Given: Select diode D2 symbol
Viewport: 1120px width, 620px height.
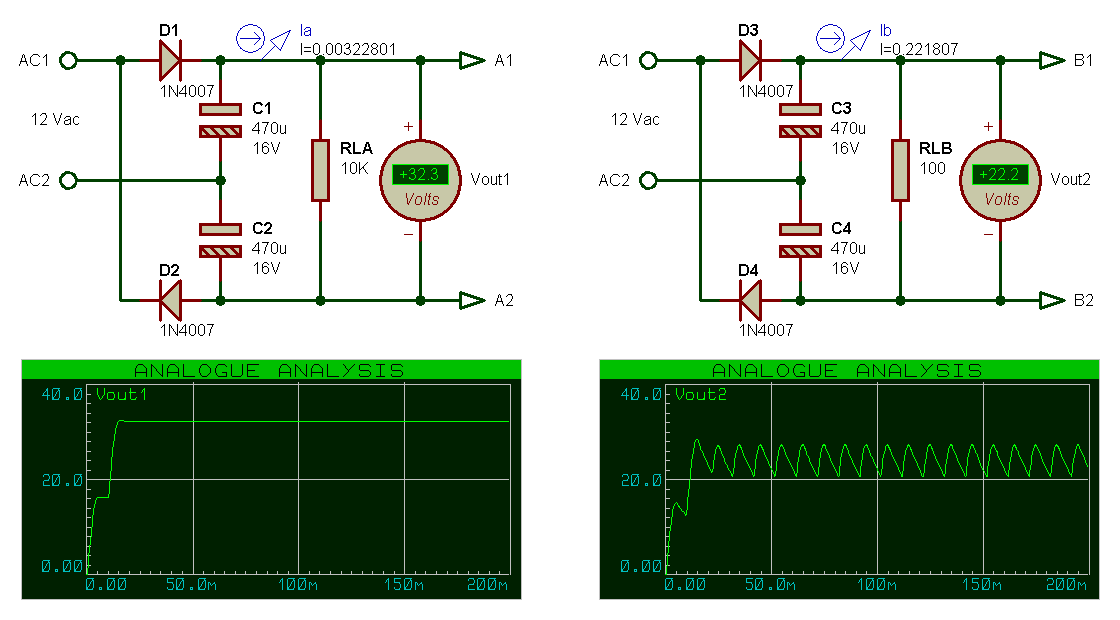Looking at the screenshot, I should pyautogui.click(x=170, y=301).
